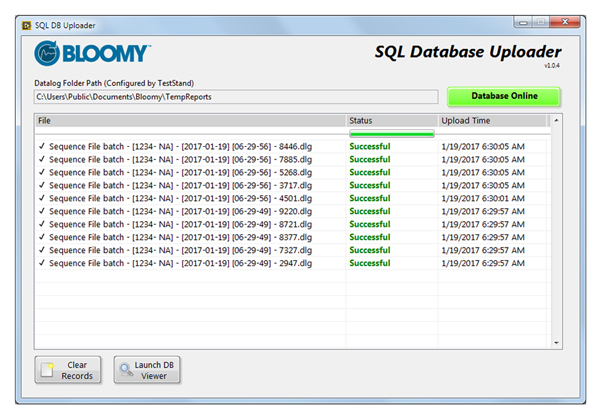The height and width of the screenshot is (417, 600).
Task: Select the file row ending in 4501.dlg
Action: pyautogui.click(x=181, y=198)
